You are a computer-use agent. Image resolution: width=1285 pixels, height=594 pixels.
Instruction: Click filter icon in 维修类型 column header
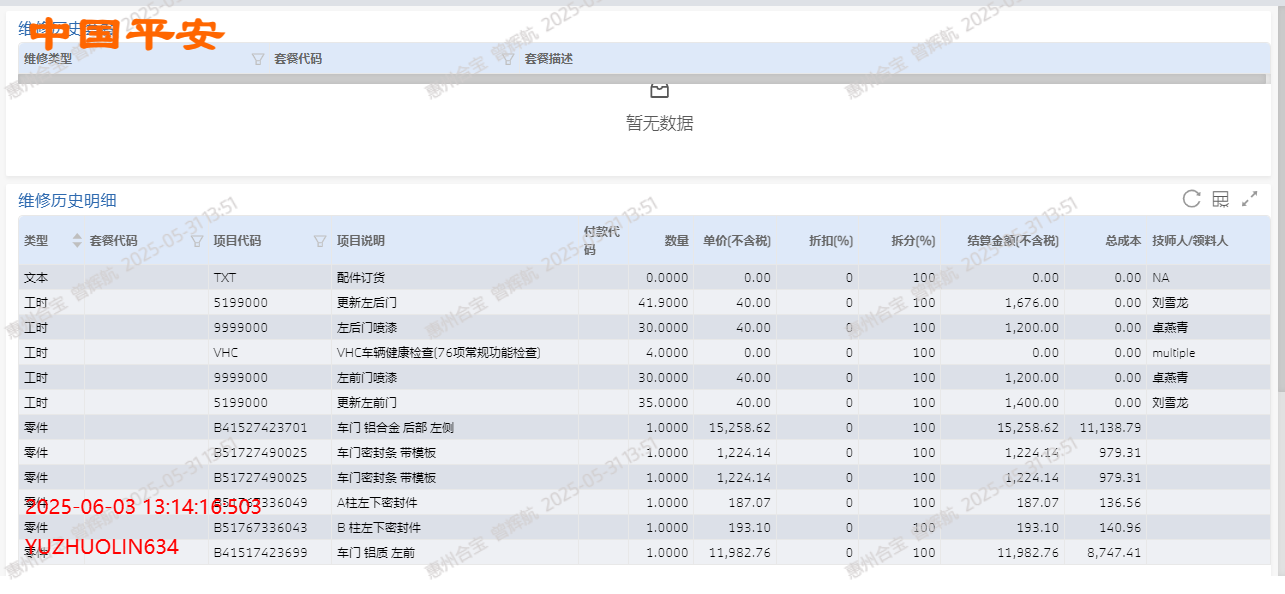point(258,59)
